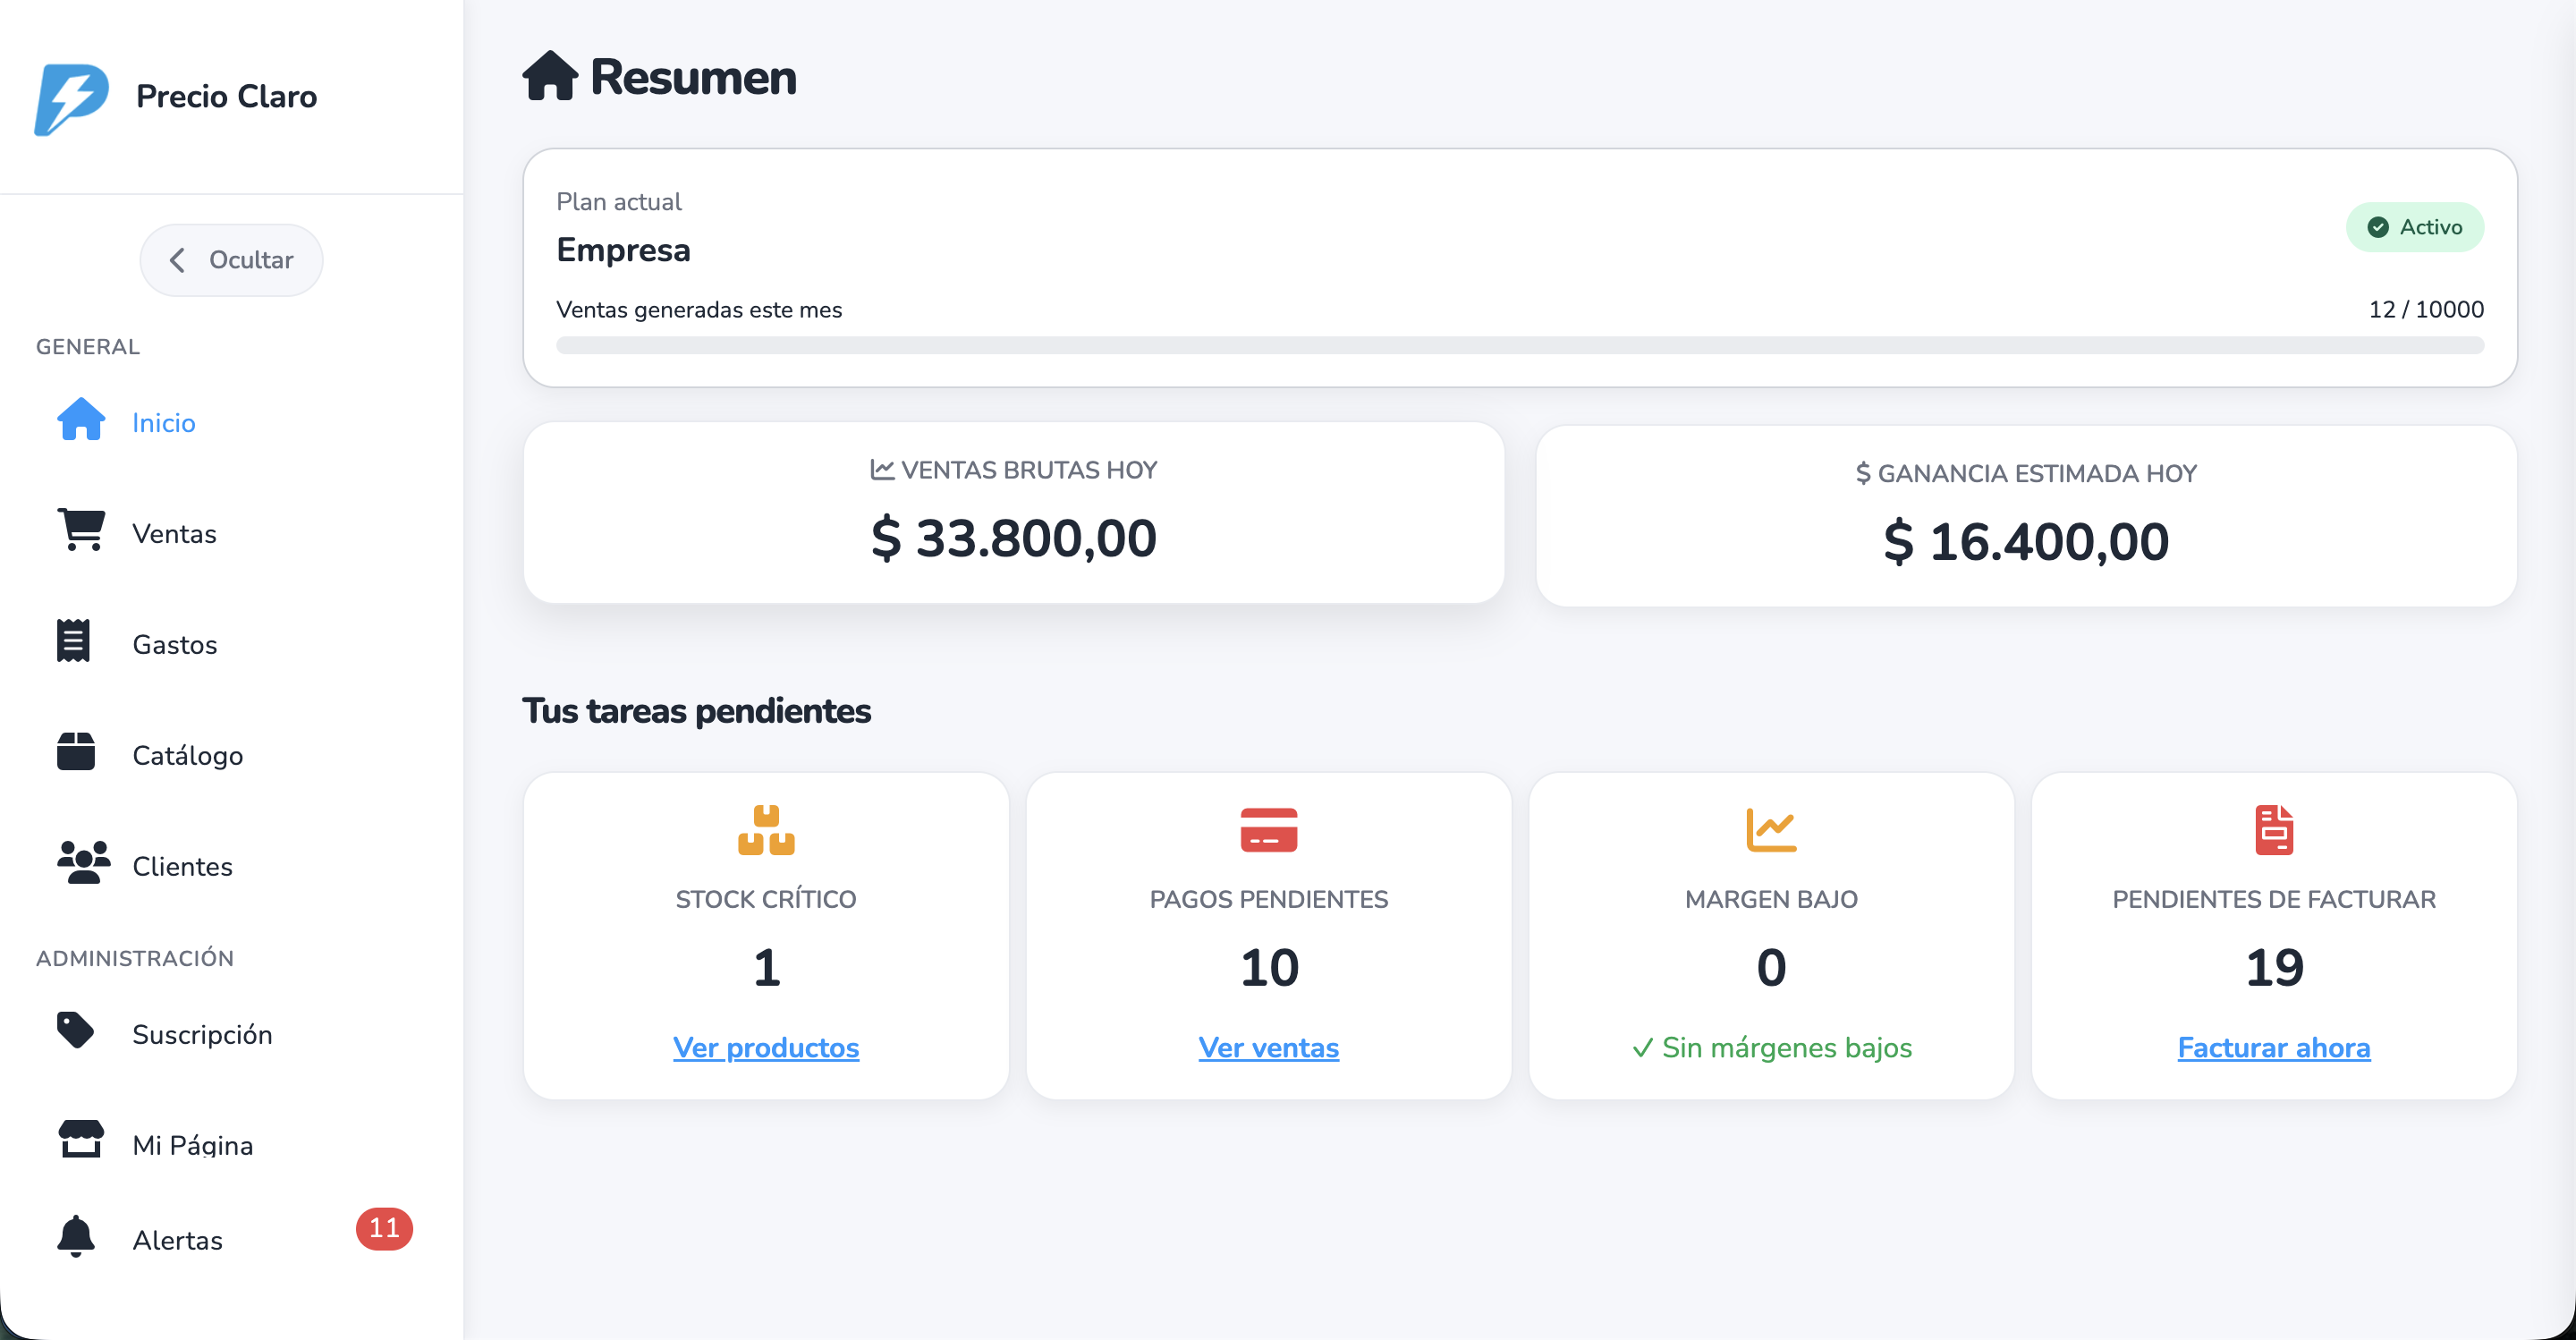Viewport: 2576px width, 1340px height.
Task: Click the Mi Página storefront icon
Action: [x=81, y=1139]
